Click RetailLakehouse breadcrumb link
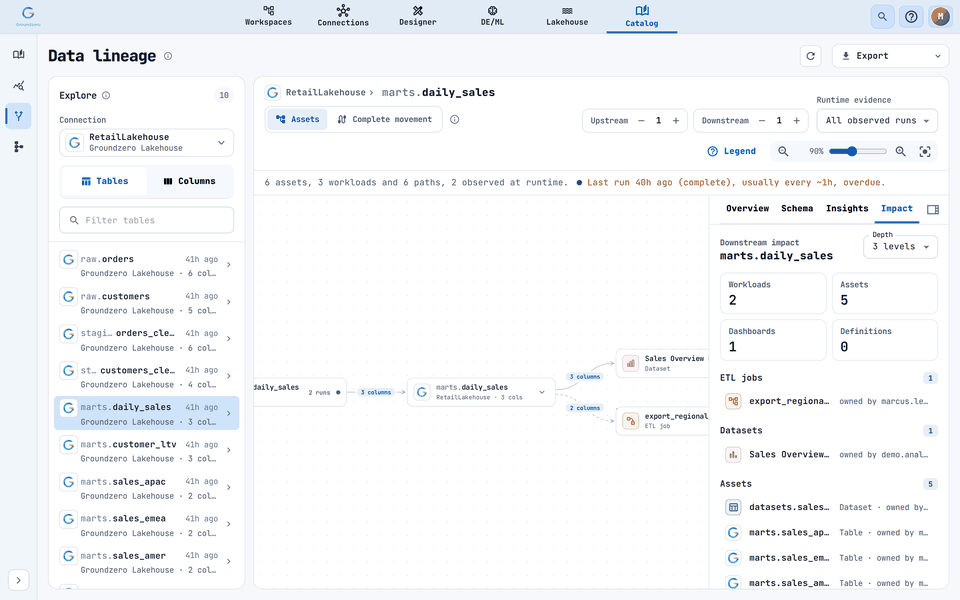Screen dimensions: 960x600 [325, 92]
